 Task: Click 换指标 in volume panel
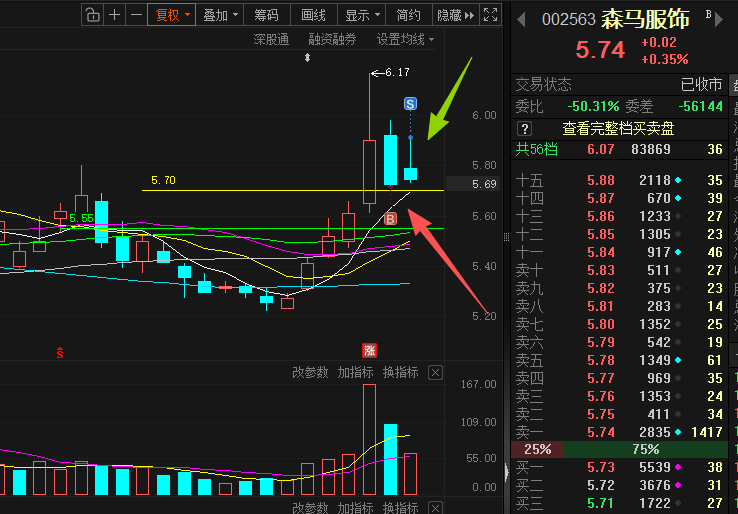[401, 373]
